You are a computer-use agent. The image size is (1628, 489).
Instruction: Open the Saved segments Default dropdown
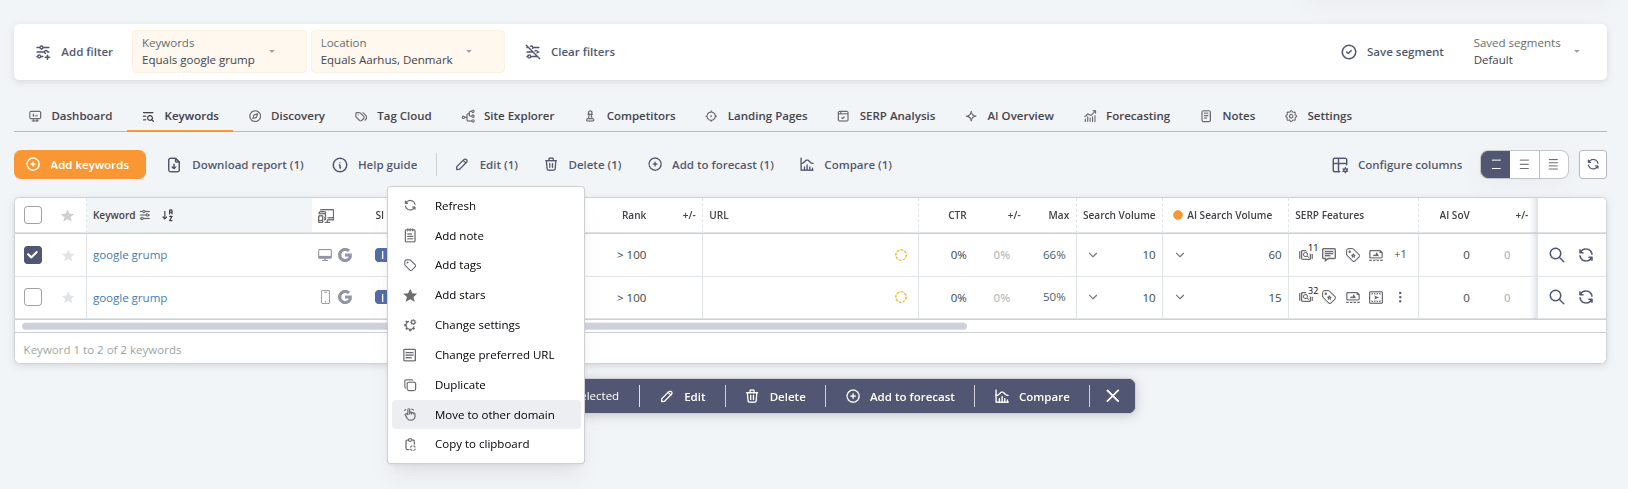tap(1527, 51)
